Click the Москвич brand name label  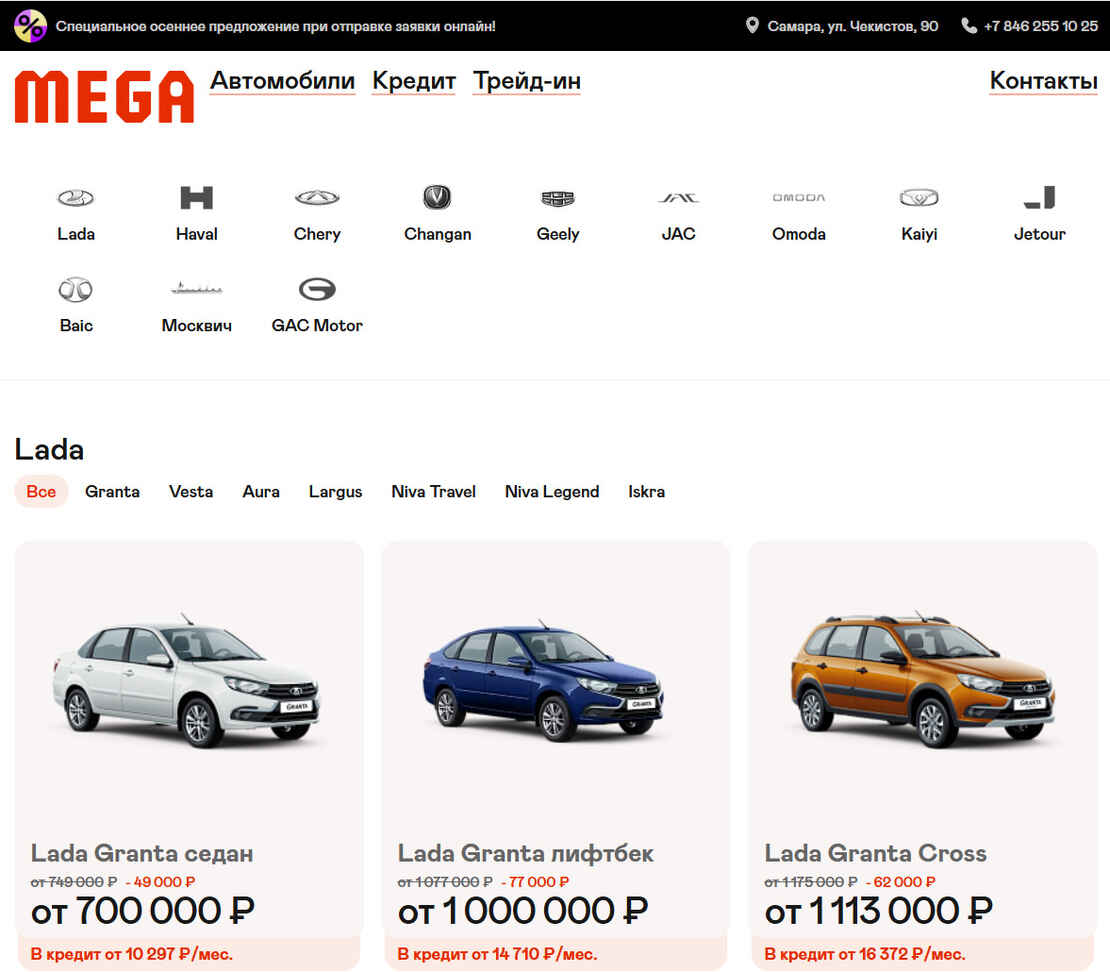197,325
